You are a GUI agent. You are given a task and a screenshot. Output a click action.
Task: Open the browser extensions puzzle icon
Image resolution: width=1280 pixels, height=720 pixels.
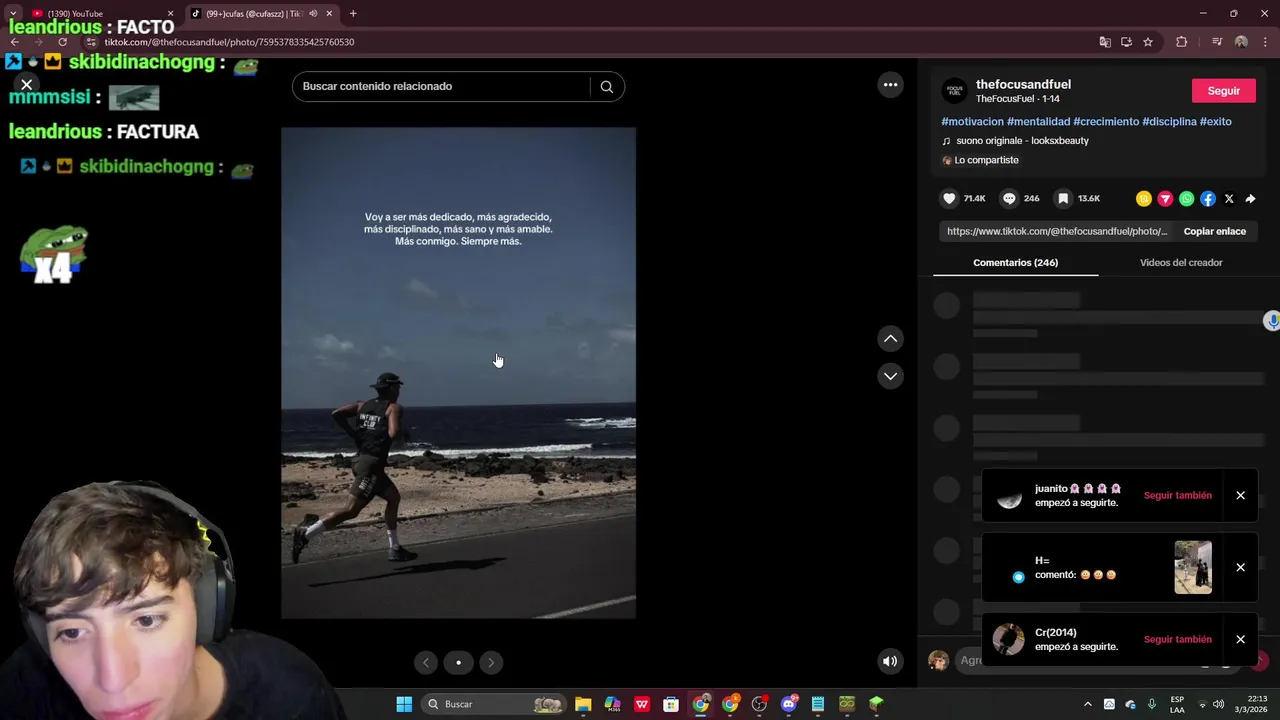click(x=1181, y=42)
